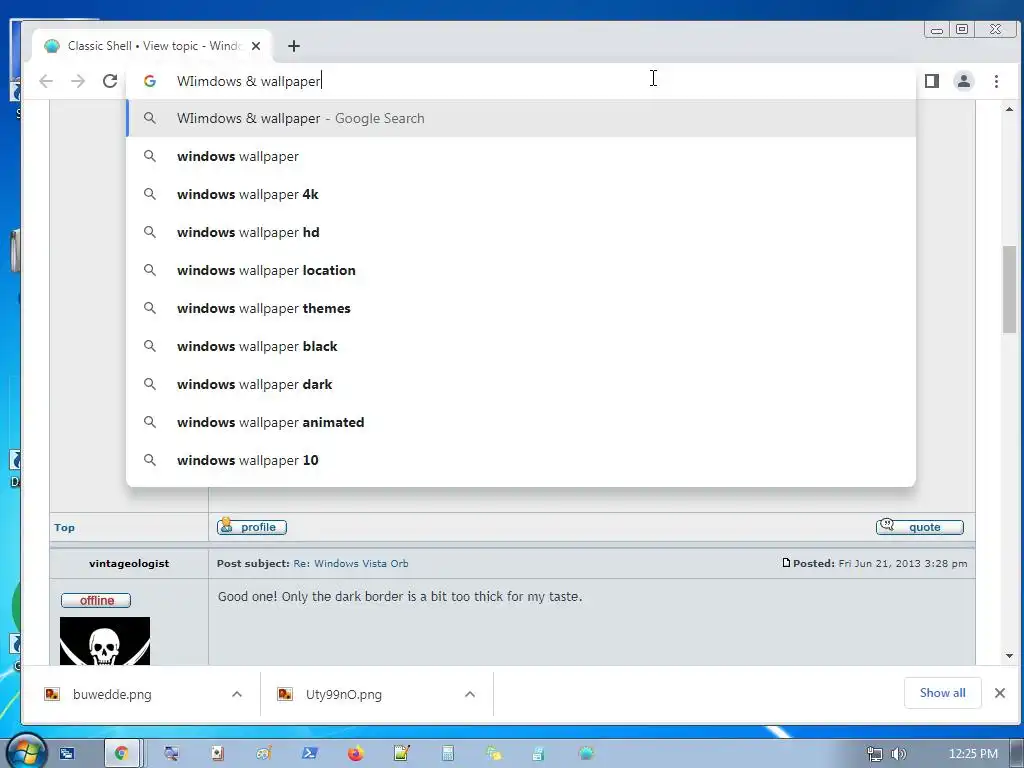Switch to Classic Shell View topic tab

[x=152, y=46]
